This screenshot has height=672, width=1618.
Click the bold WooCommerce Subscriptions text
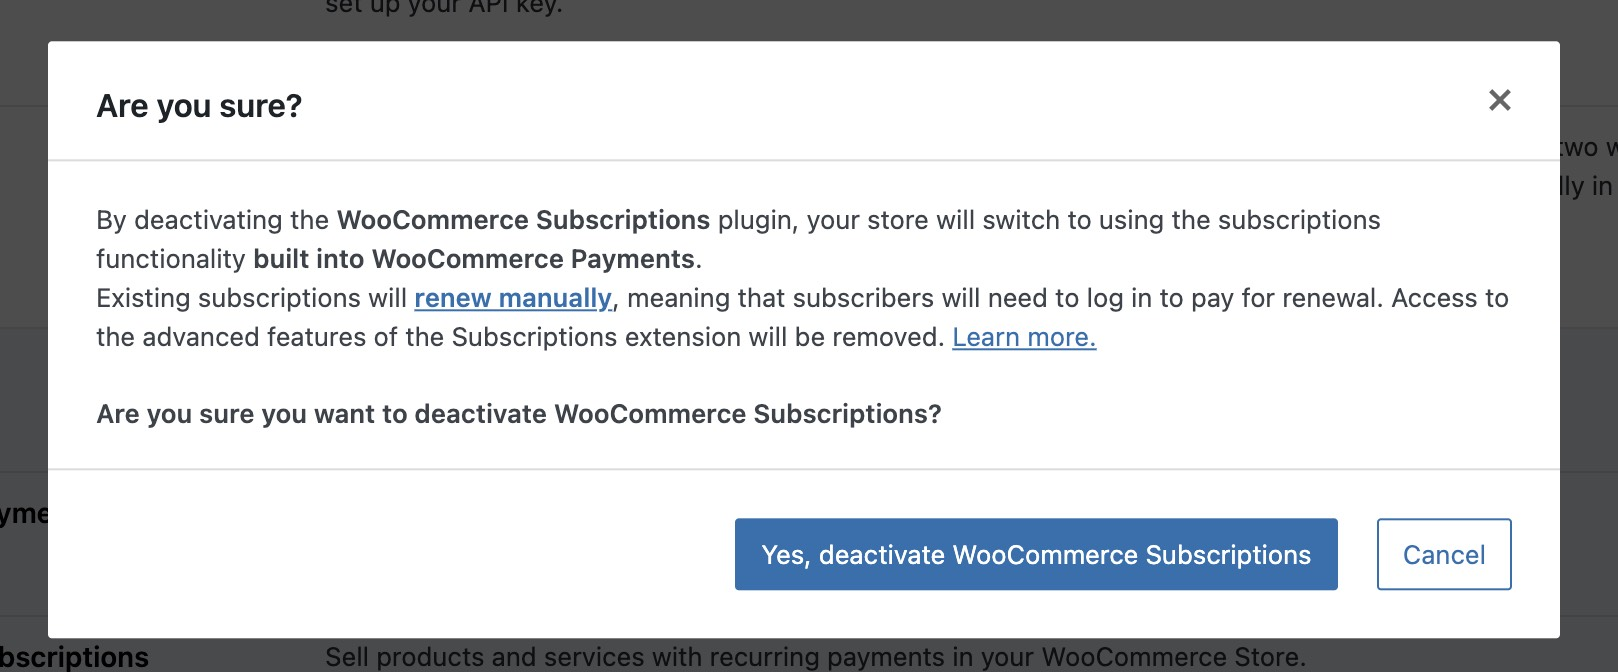(520, 219)
